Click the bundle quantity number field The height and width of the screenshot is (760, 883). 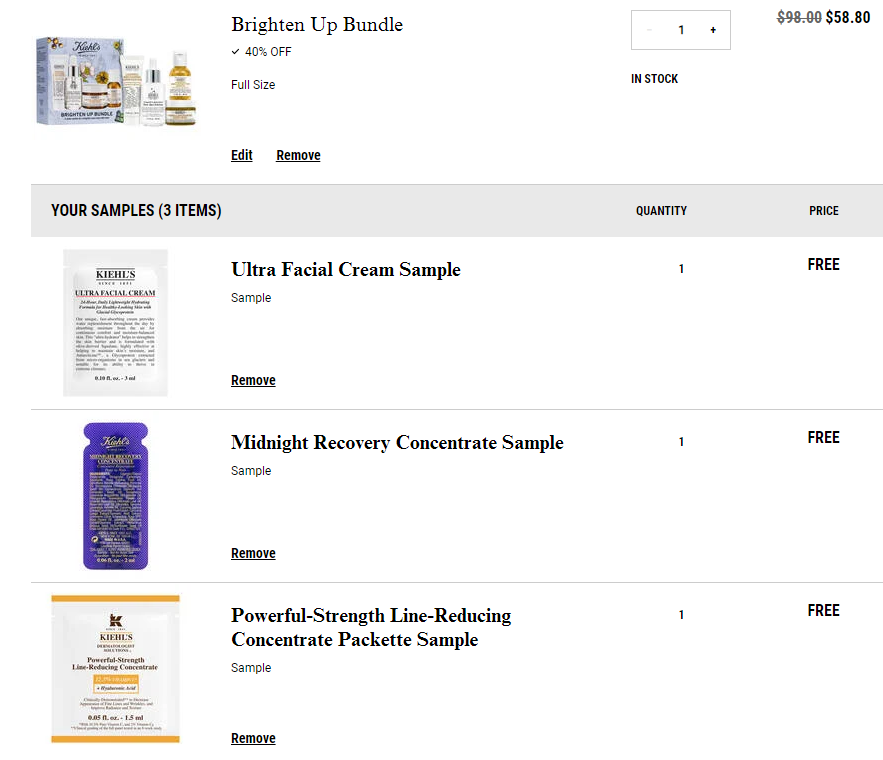click(681, 30)
